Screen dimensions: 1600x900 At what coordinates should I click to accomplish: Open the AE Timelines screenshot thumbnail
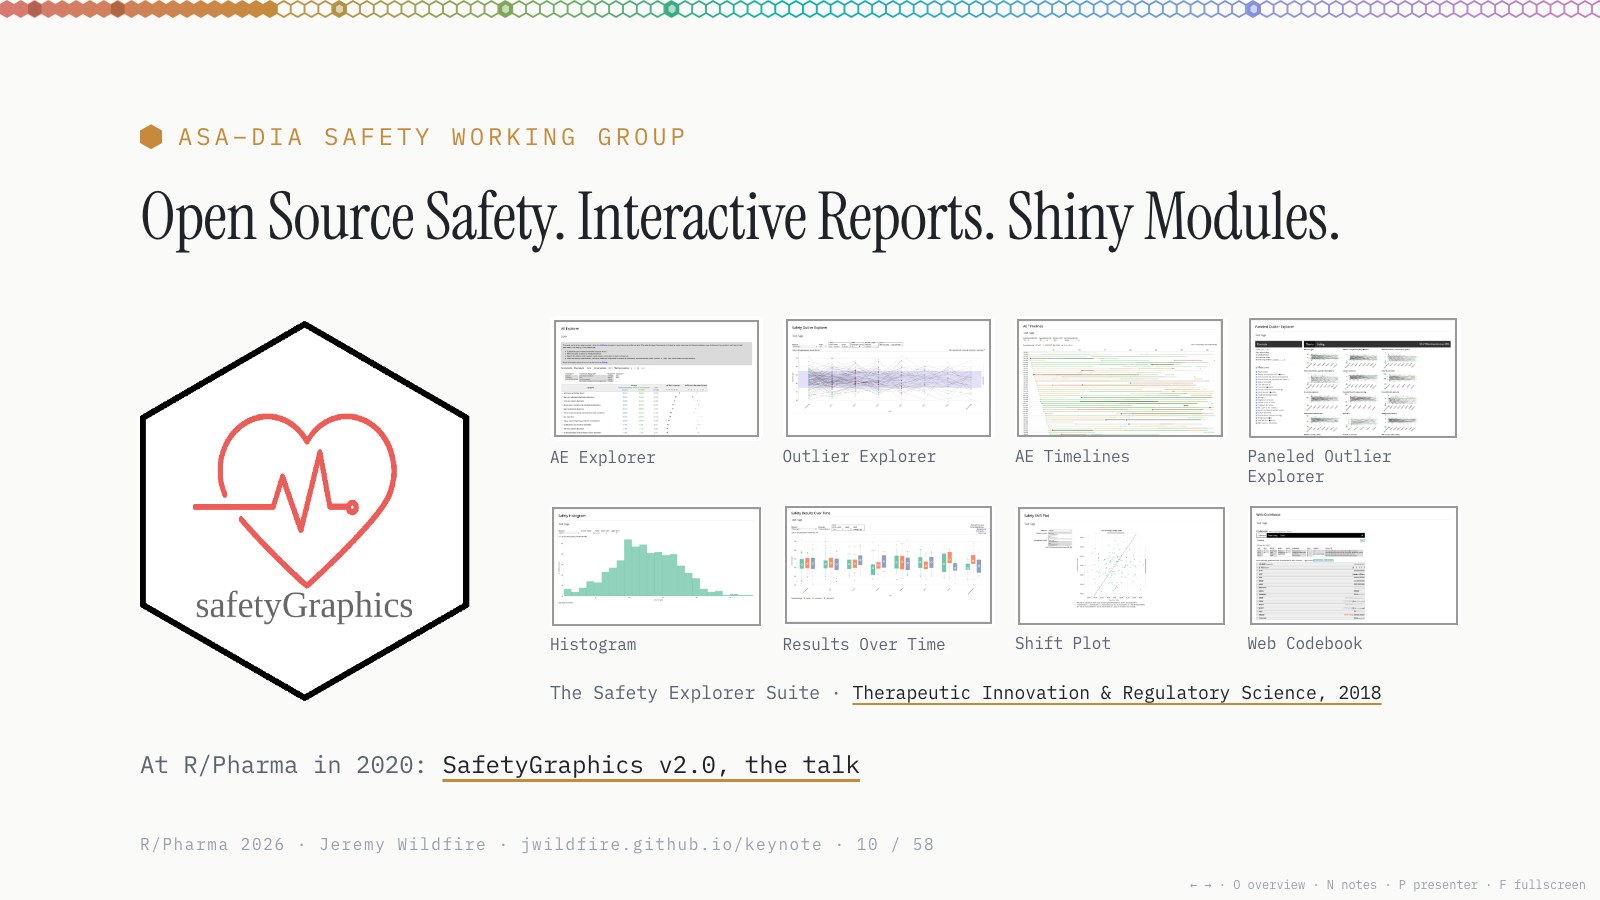point(1120,378)
